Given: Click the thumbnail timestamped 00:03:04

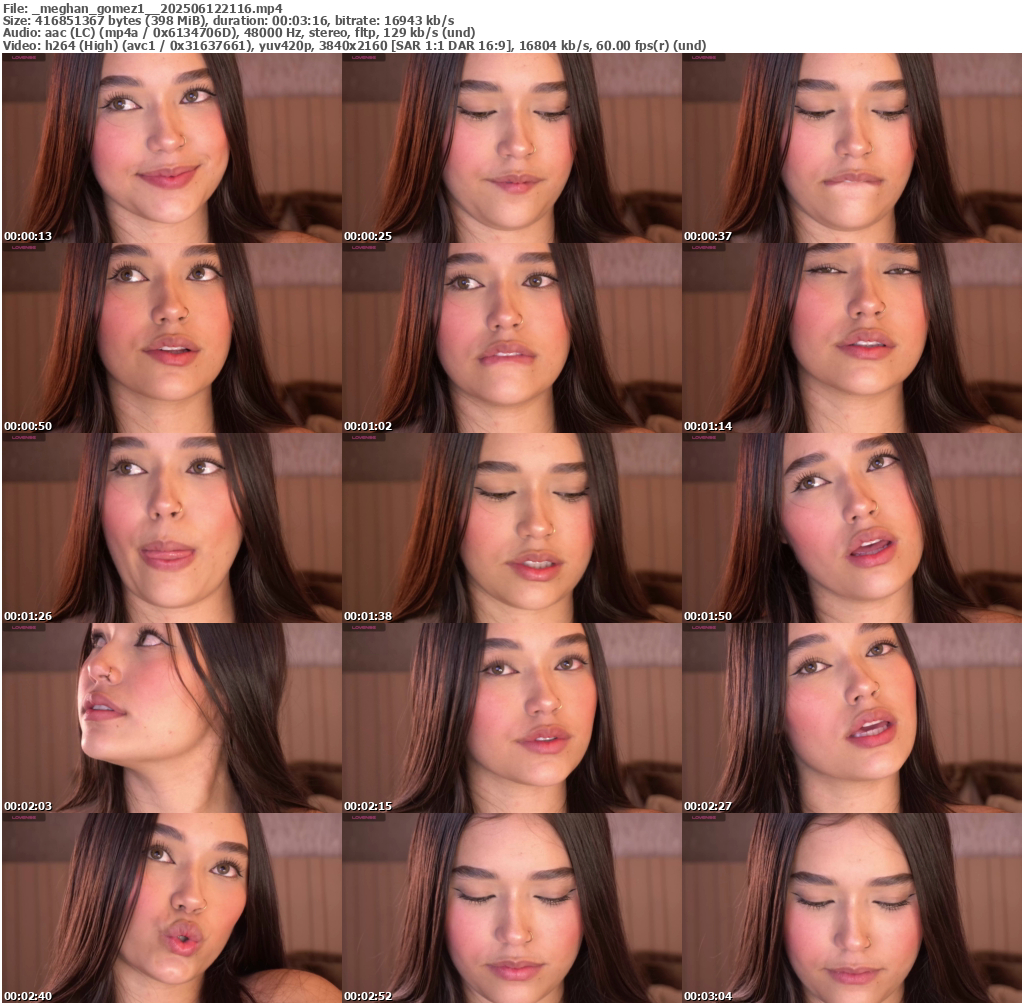Looking at the screenshot, I should (x=852, y=908).
